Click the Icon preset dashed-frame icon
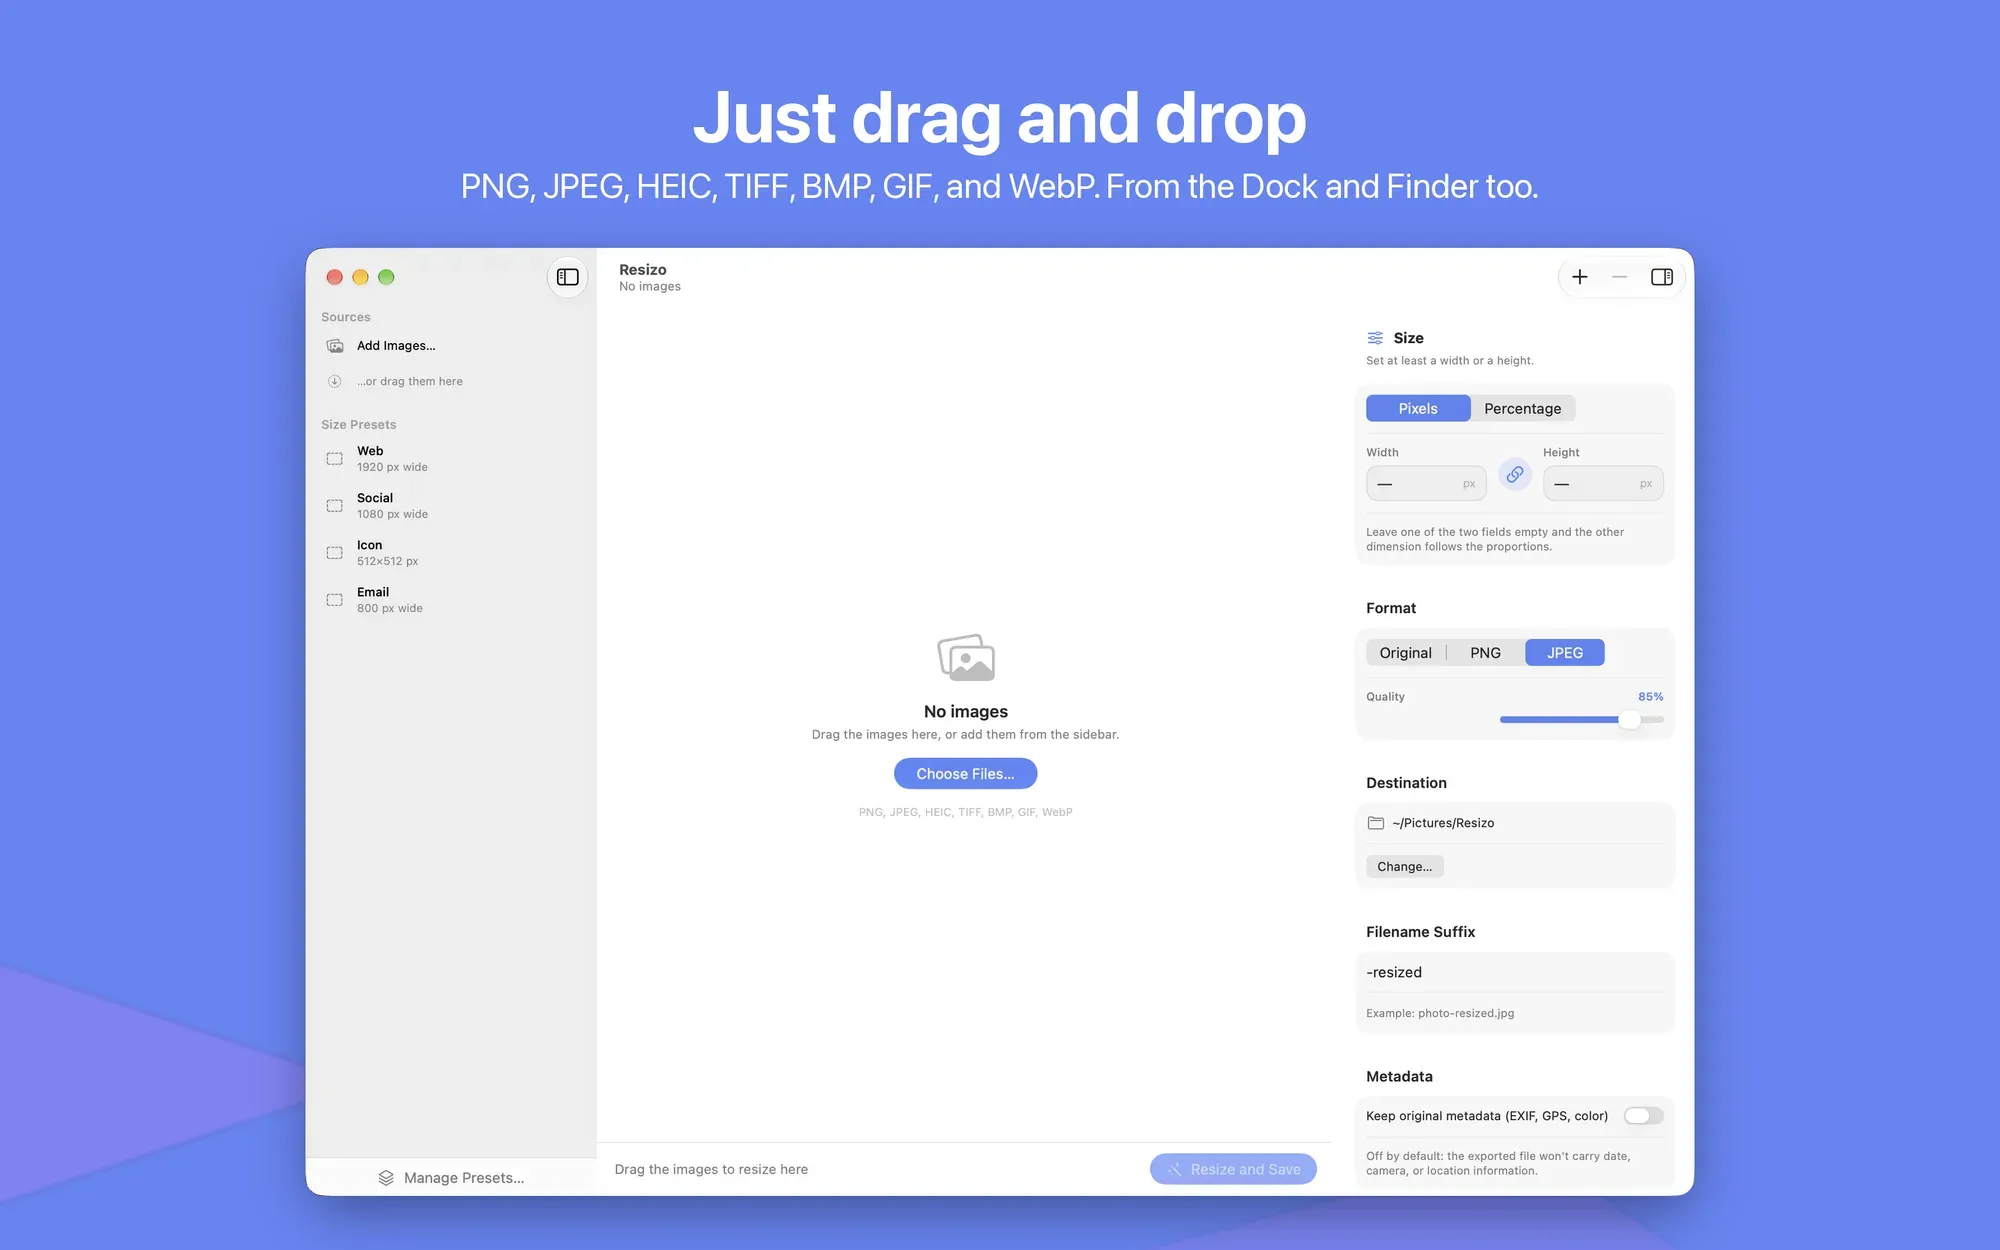The image size is (2000, 1250). pos(335,553)
